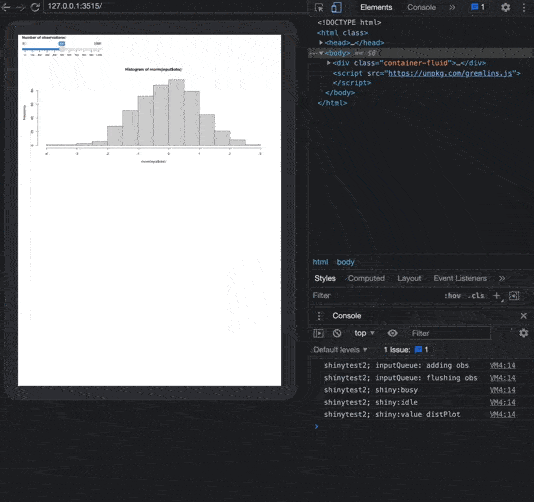
Task: Toggle the device toolbar icon
Action: point(336,7)
